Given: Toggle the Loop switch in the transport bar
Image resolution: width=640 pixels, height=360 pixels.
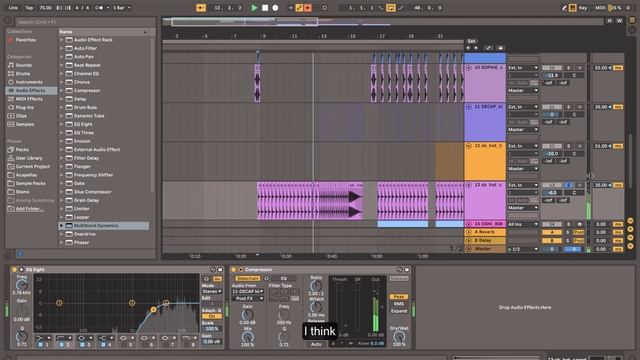Looking at the screenshot, I should pyautogui.click(x=390, y=8).
